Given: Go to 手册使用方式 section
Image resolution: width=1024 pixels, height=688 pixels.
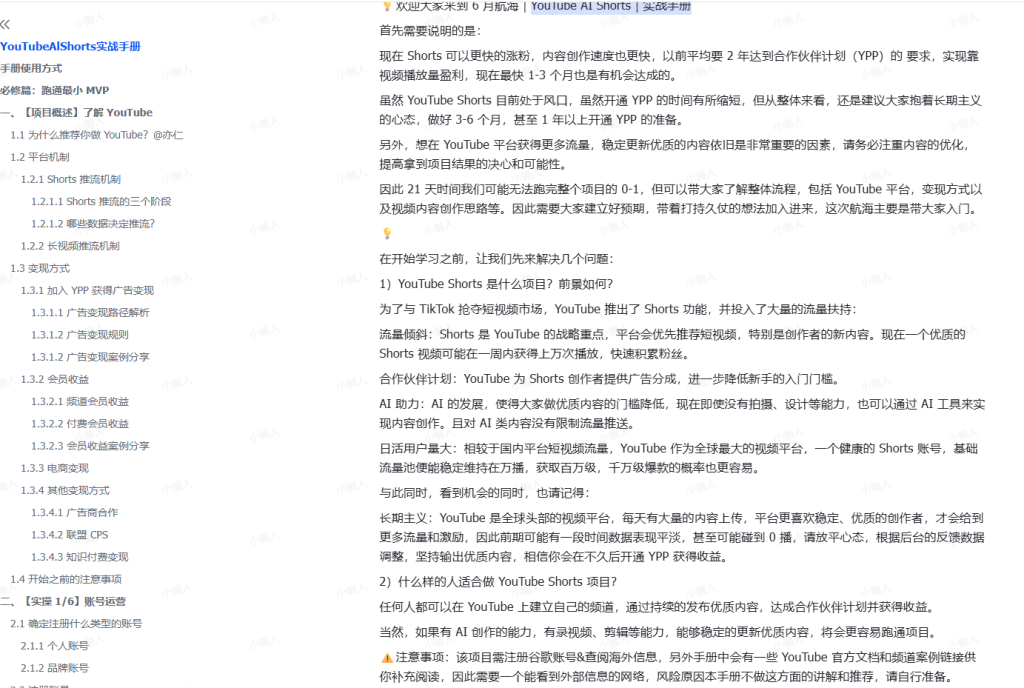Looking at the screenshot, I should 31,69.
